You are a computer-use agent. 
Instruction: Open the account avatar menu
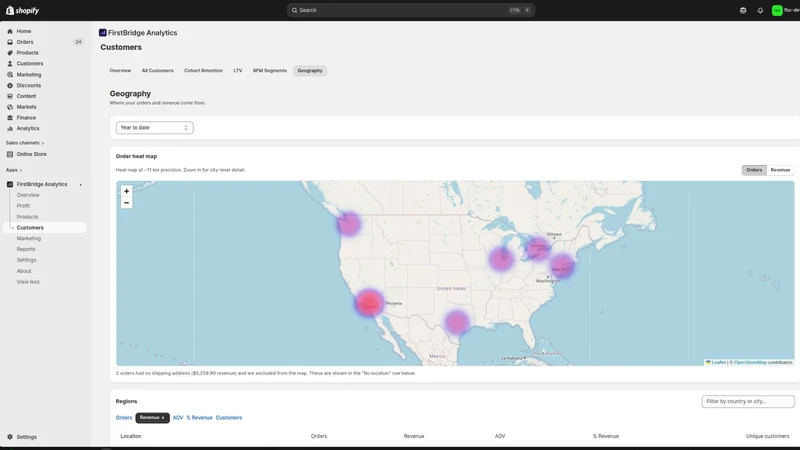(x=777, y=10)
